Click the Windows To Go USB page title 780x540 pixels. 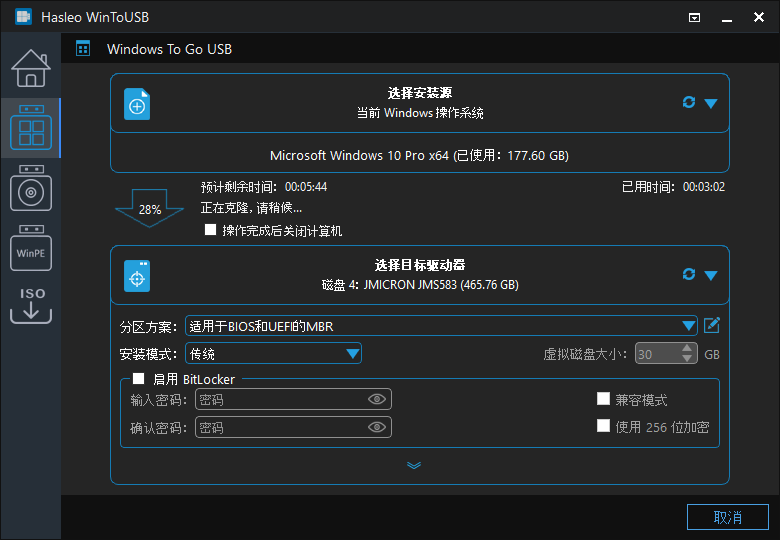point(169,49)
